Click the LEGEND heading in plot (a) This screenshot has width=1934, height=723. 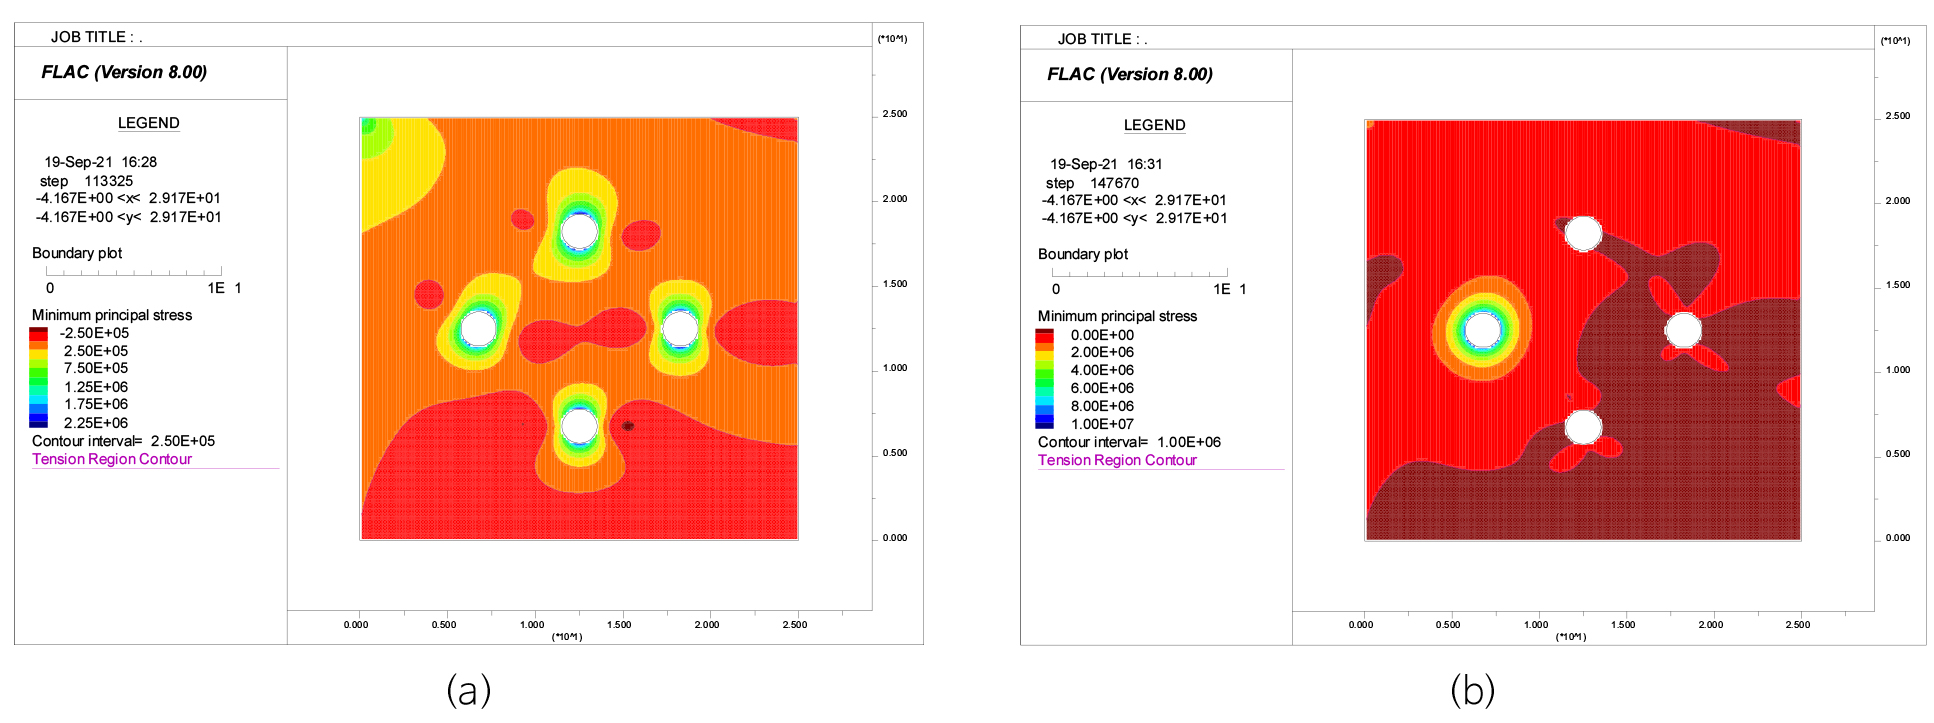pyautogui.click(x=149, y=123)
